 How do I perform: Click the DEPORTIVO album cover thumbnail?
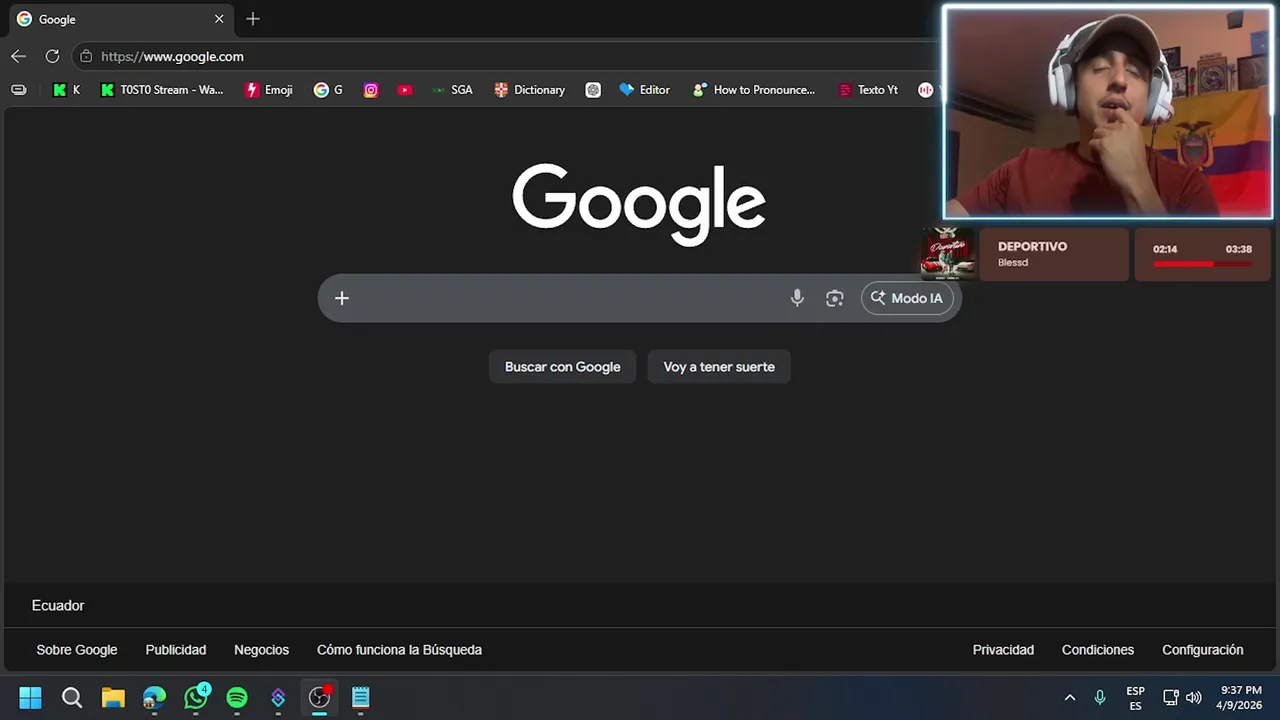(x=948, y=254)
